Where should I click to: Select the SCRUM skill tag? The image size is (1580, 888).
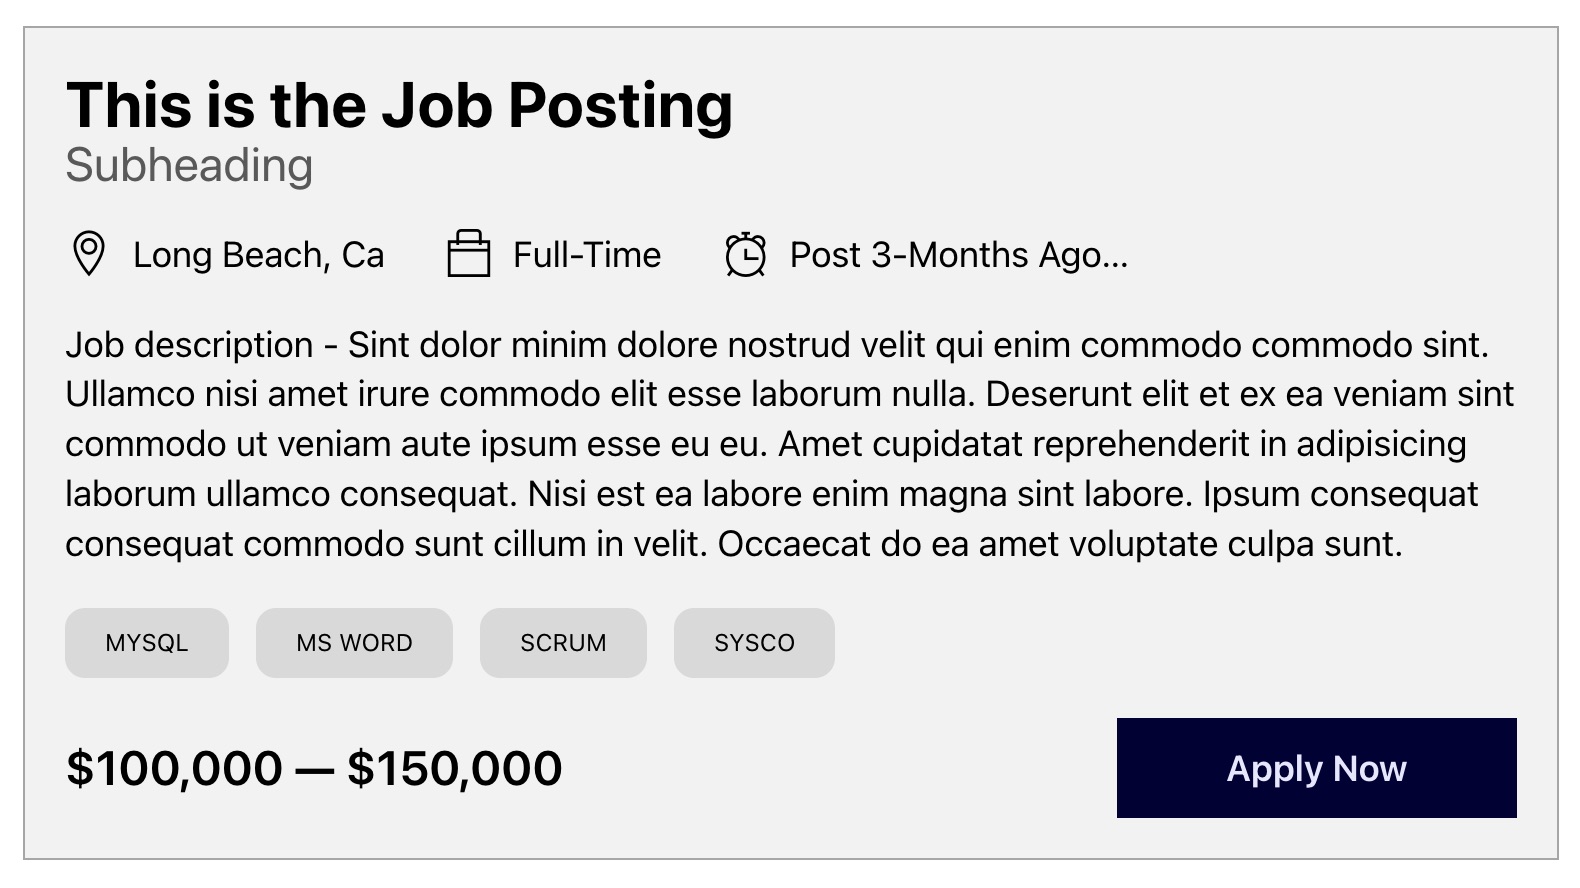point(563,643)
